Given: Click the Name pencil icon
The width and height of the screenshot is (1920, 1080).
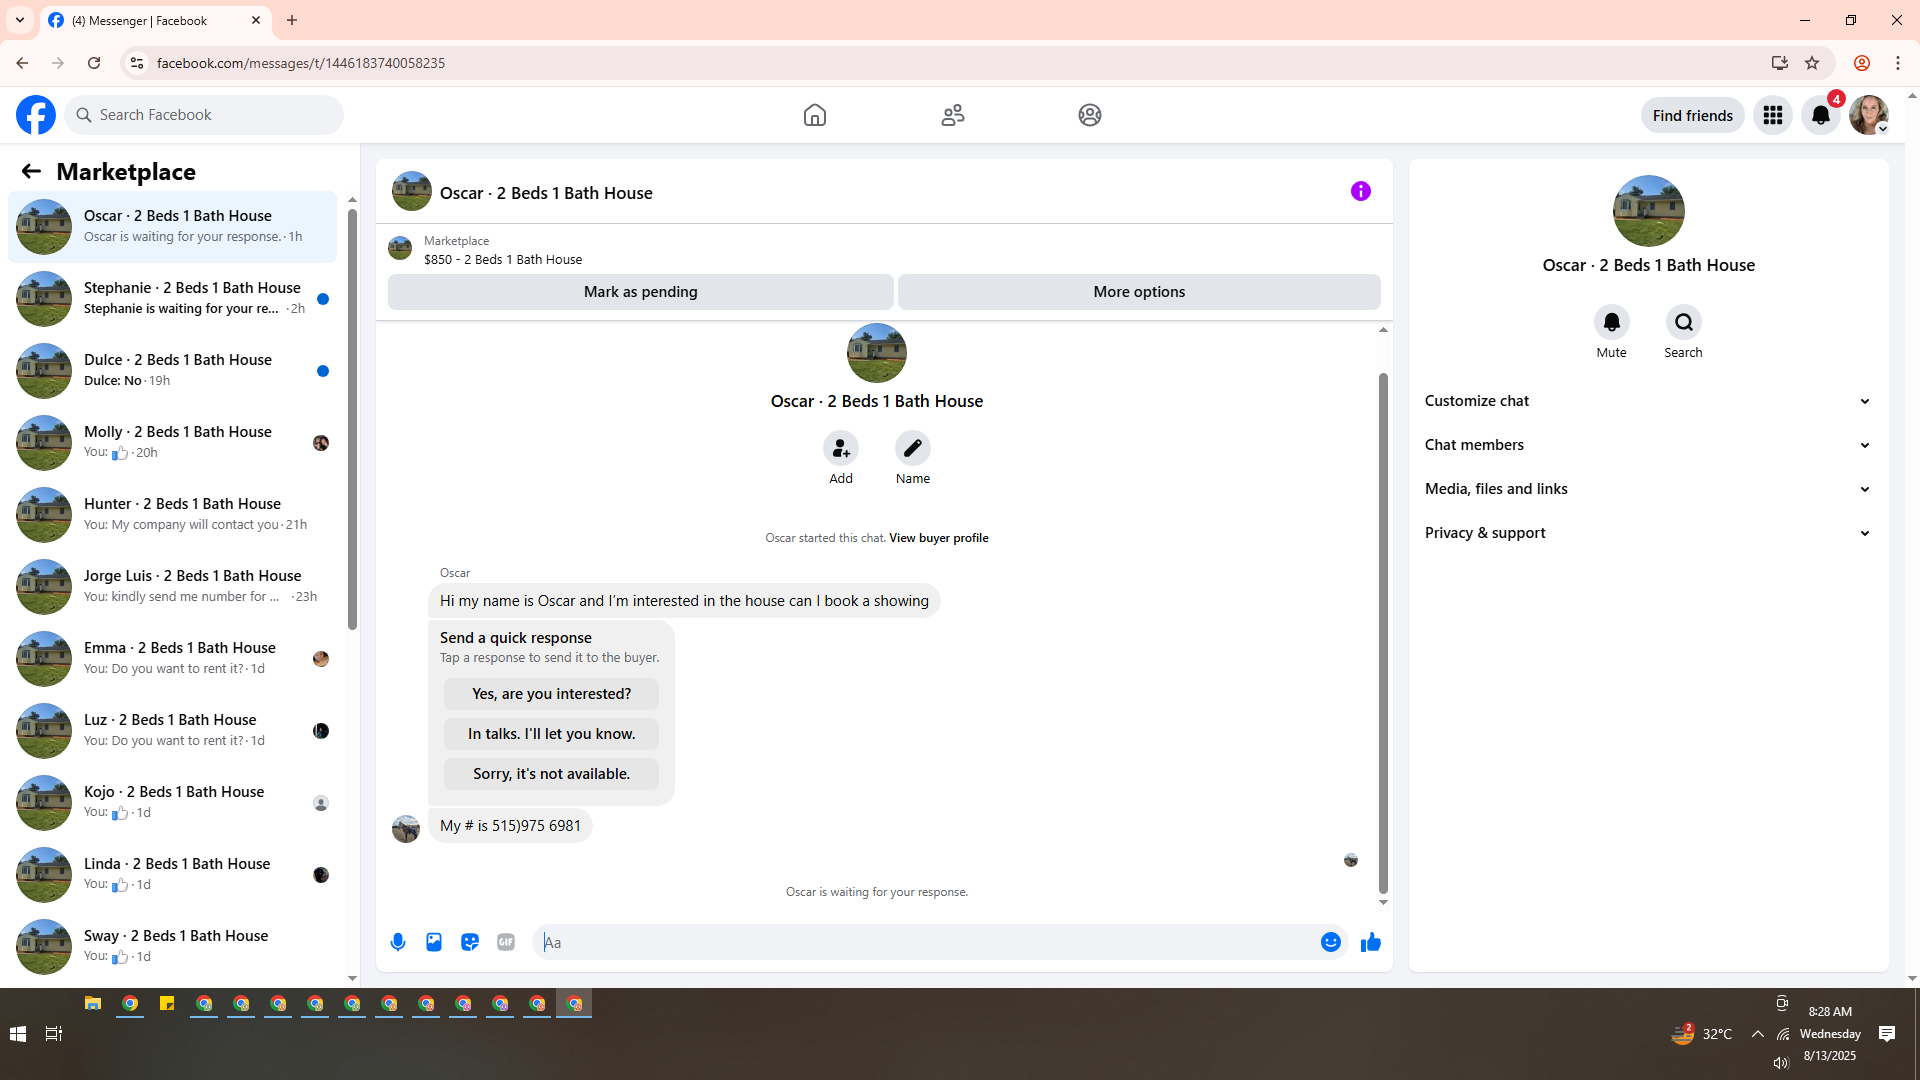Looking at the screenshot, I should (x=912, y=448).
